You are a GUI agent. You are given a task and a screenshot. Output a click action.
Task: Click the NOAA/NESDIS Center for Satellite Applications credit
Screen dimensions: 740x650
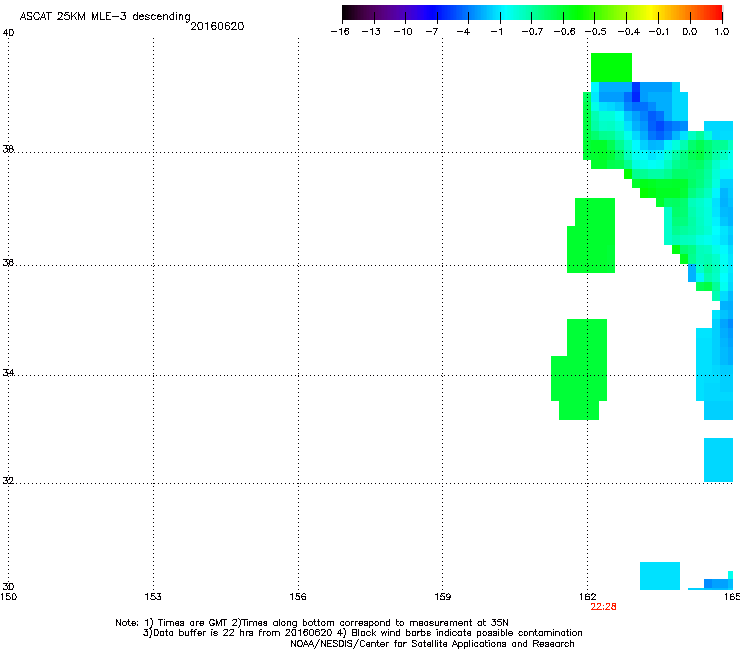pos(432,644)
